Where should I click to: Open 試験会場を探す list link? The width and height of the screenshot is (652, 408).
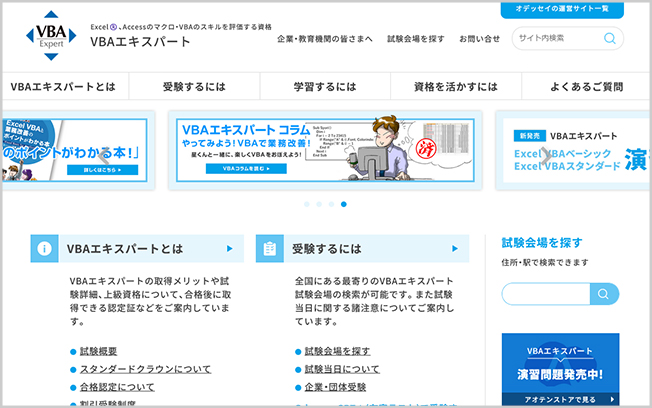pos(337,351)
